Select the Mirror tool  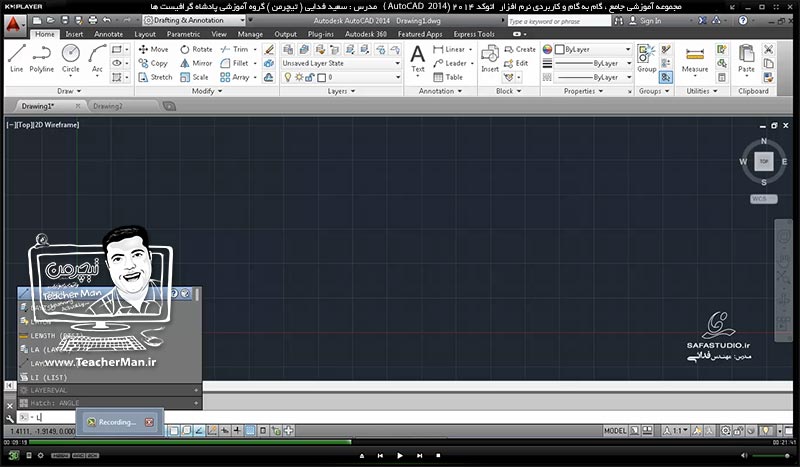point(196,63)
